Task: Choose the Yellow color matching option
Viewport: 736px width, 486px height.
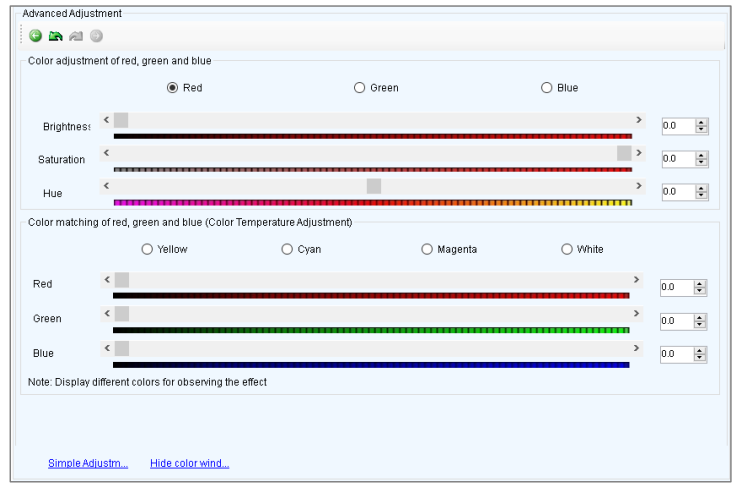Action: [x=147, y=249]
